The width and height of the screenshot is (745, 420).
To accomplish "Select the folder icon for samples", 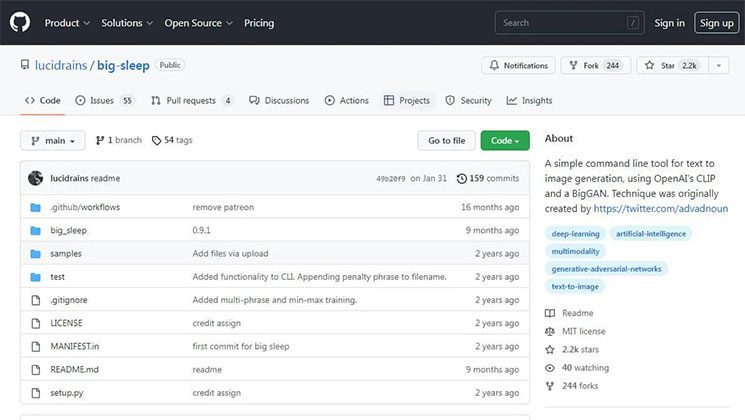I will (36, 254).
